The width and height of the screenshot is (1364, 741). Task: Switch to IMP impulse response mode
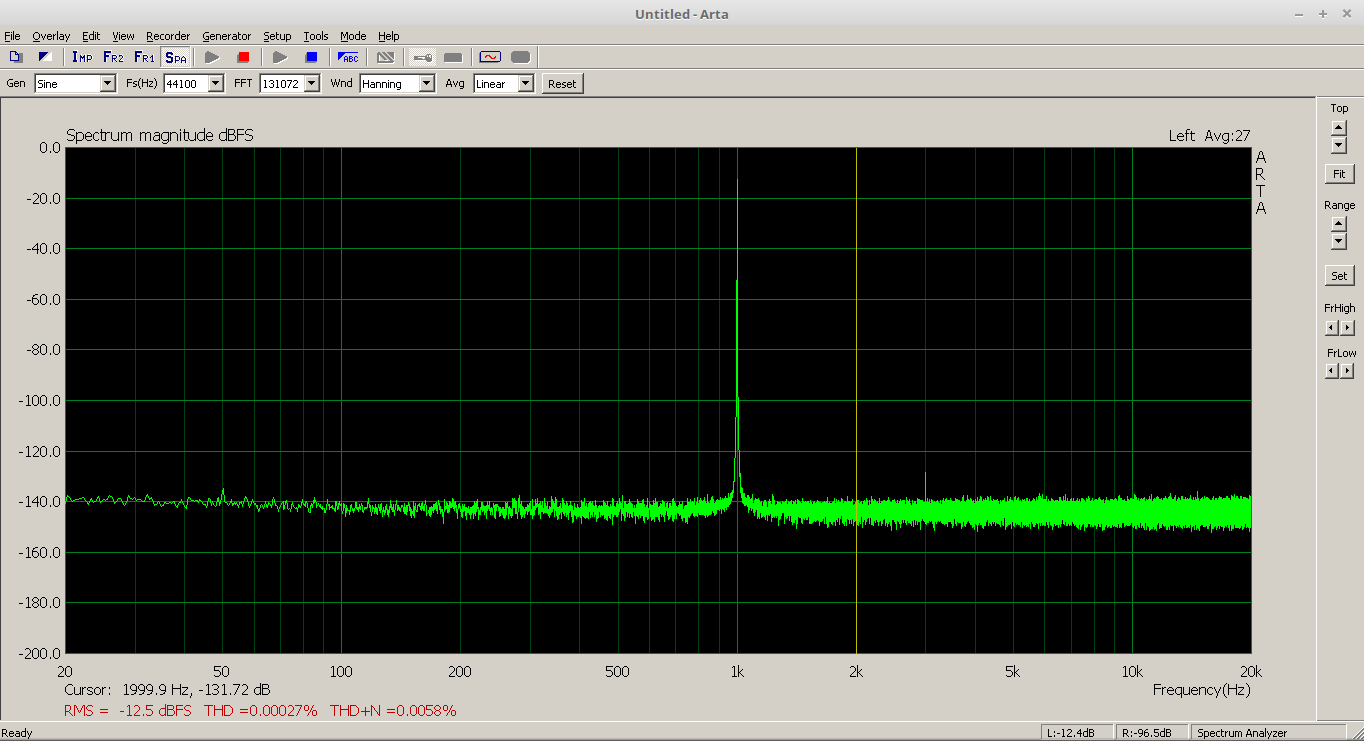[x=82, y=57]
